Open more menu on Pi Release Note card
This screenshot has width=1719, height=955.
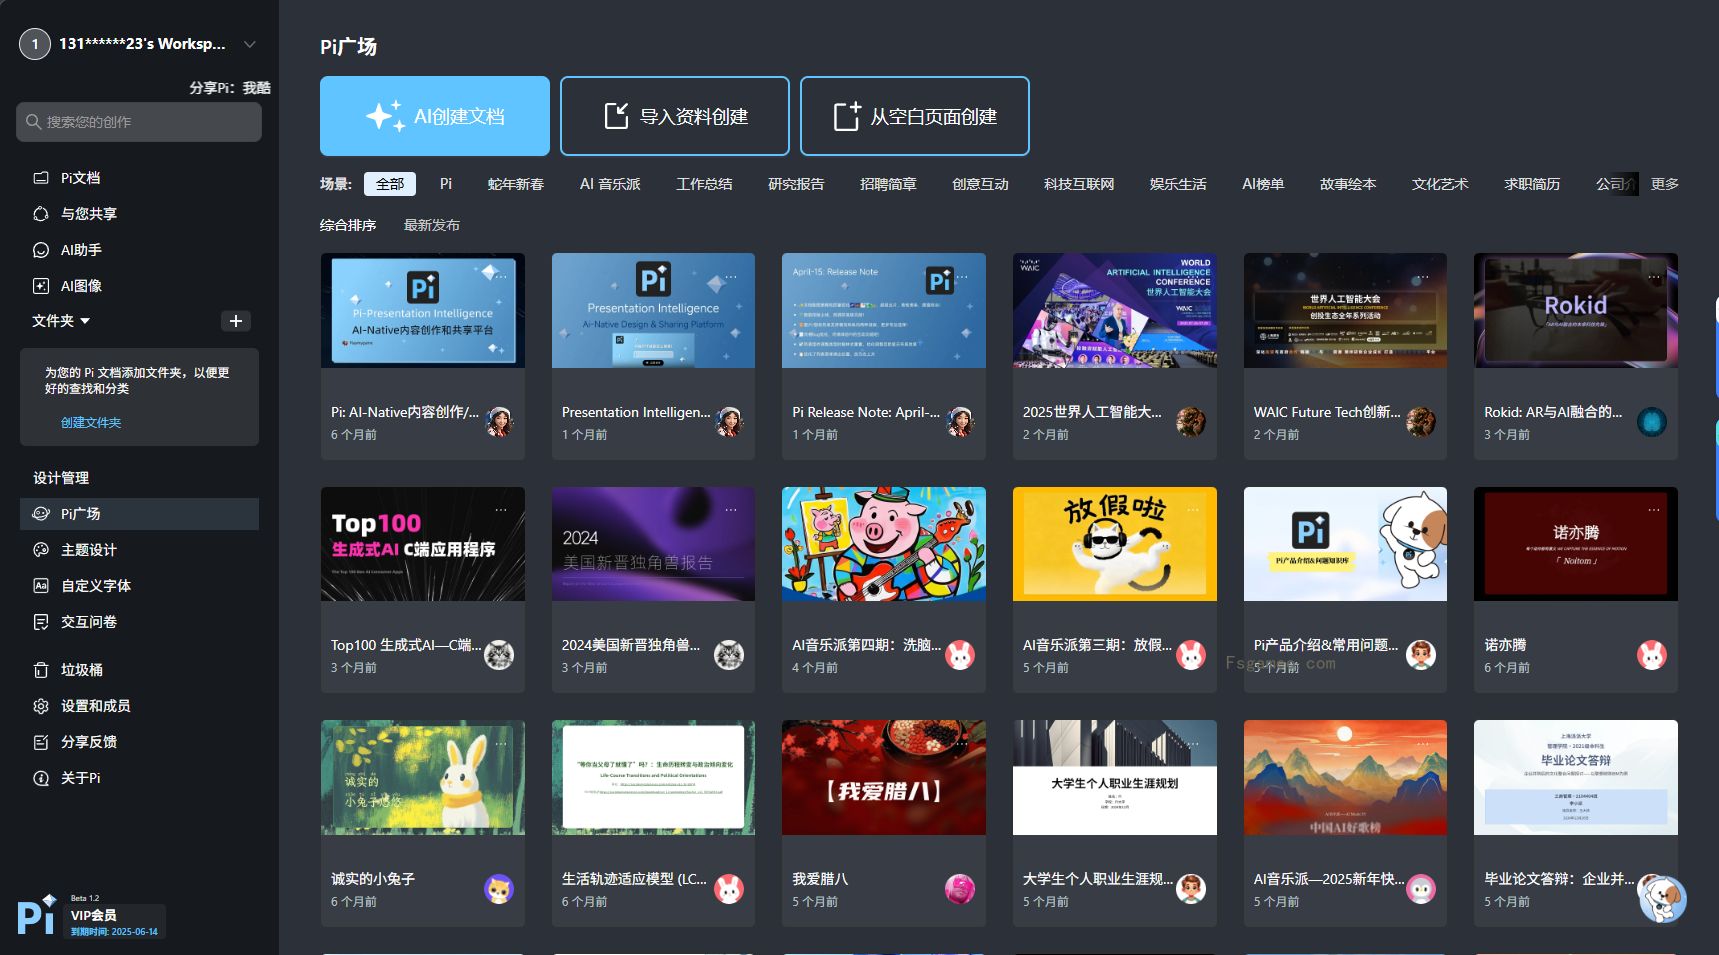pyautogui.click(x=962, y=277)
